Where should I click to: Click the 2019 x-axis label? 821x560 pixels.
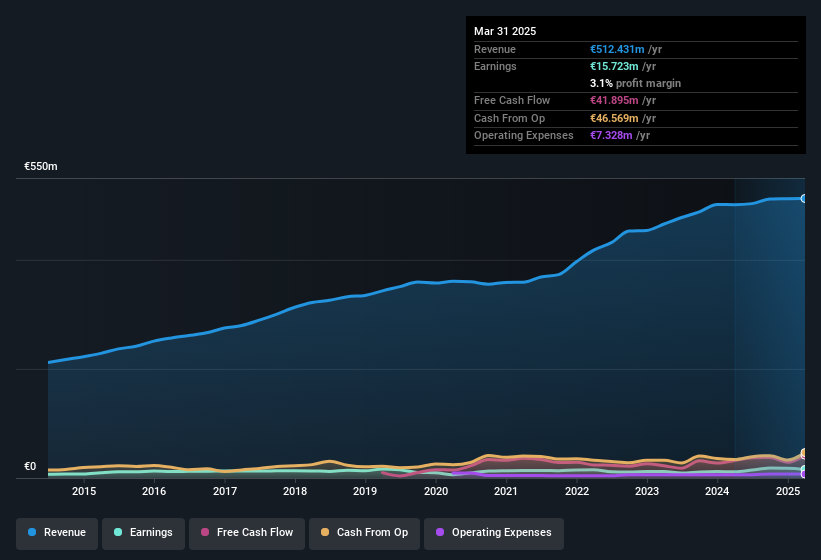[365, 491]
